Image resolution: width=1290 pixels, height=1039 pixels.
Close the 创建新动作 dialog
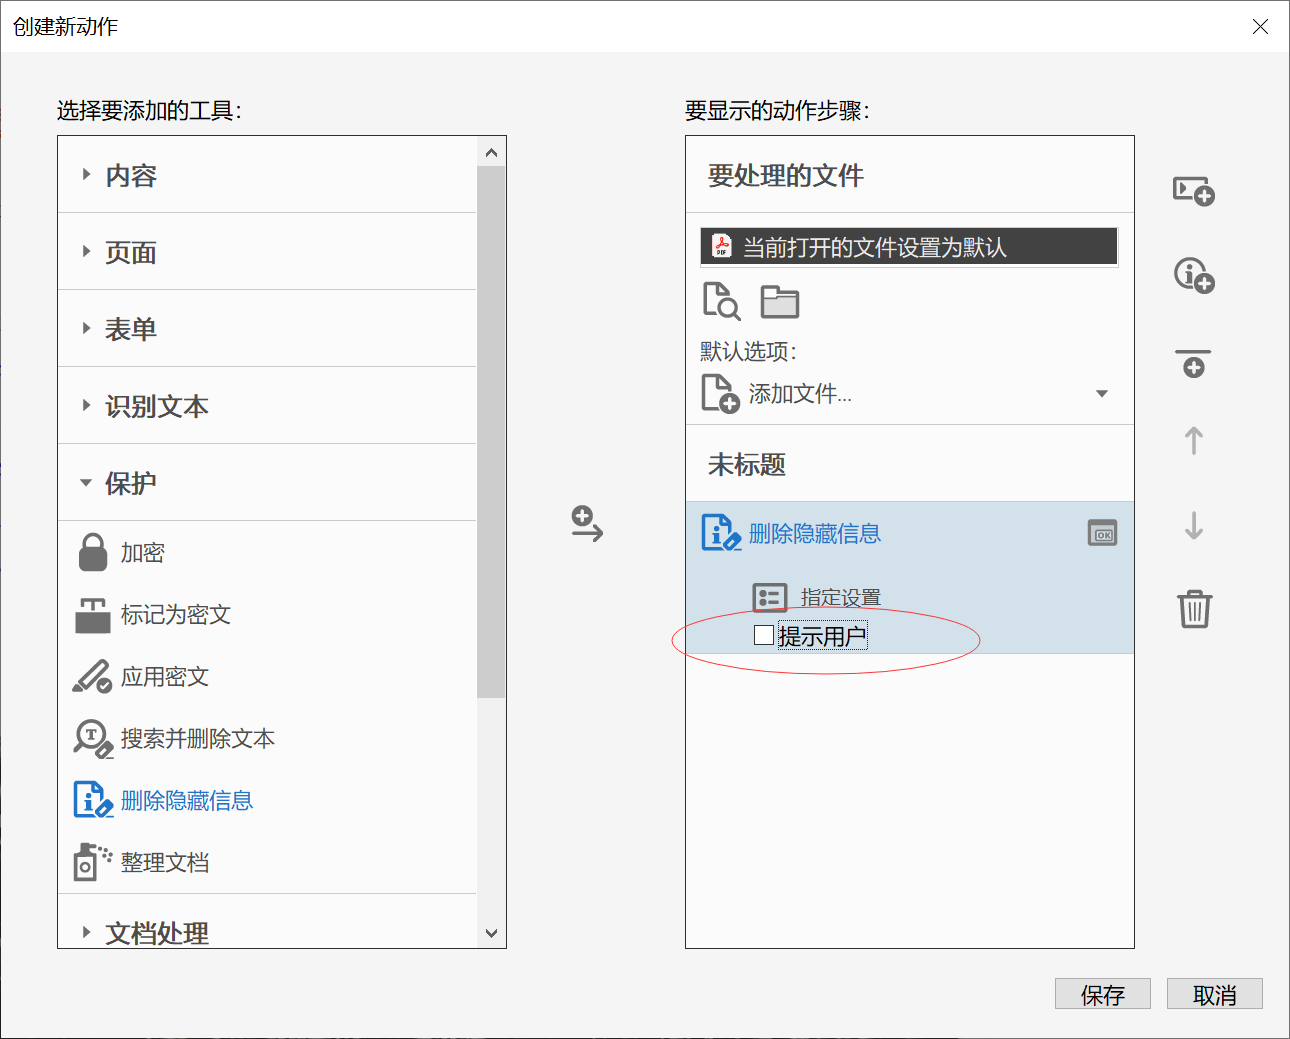(1260, 26)
